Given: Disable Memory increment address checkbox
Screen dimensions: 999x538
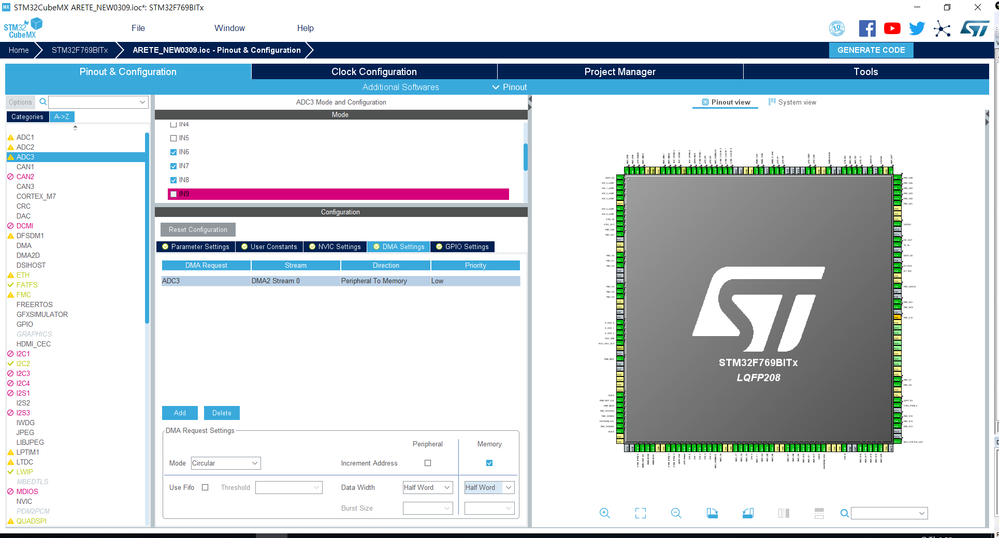Looking at the screenshot, I should 489,463.
